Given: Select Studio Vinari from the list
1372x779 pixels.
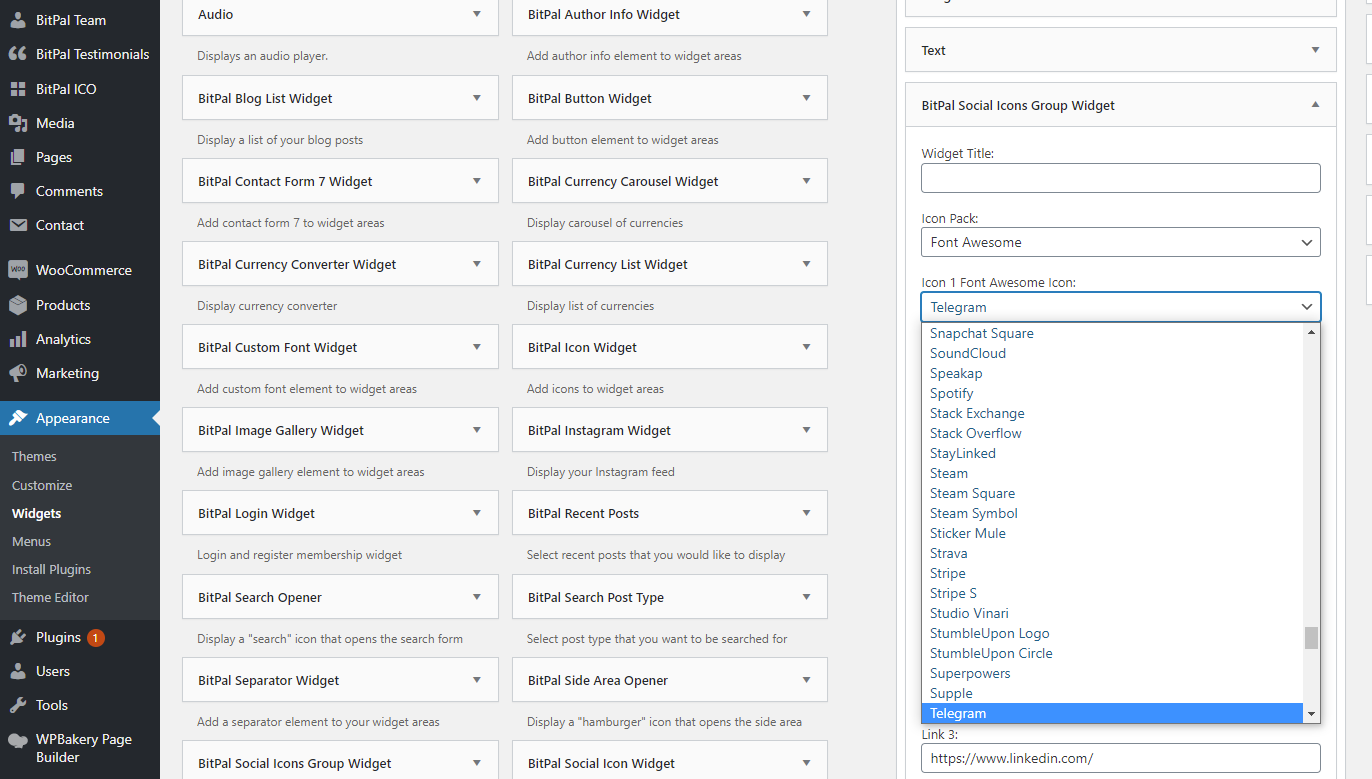Looking at the screenshot, I should (1112, 613).
